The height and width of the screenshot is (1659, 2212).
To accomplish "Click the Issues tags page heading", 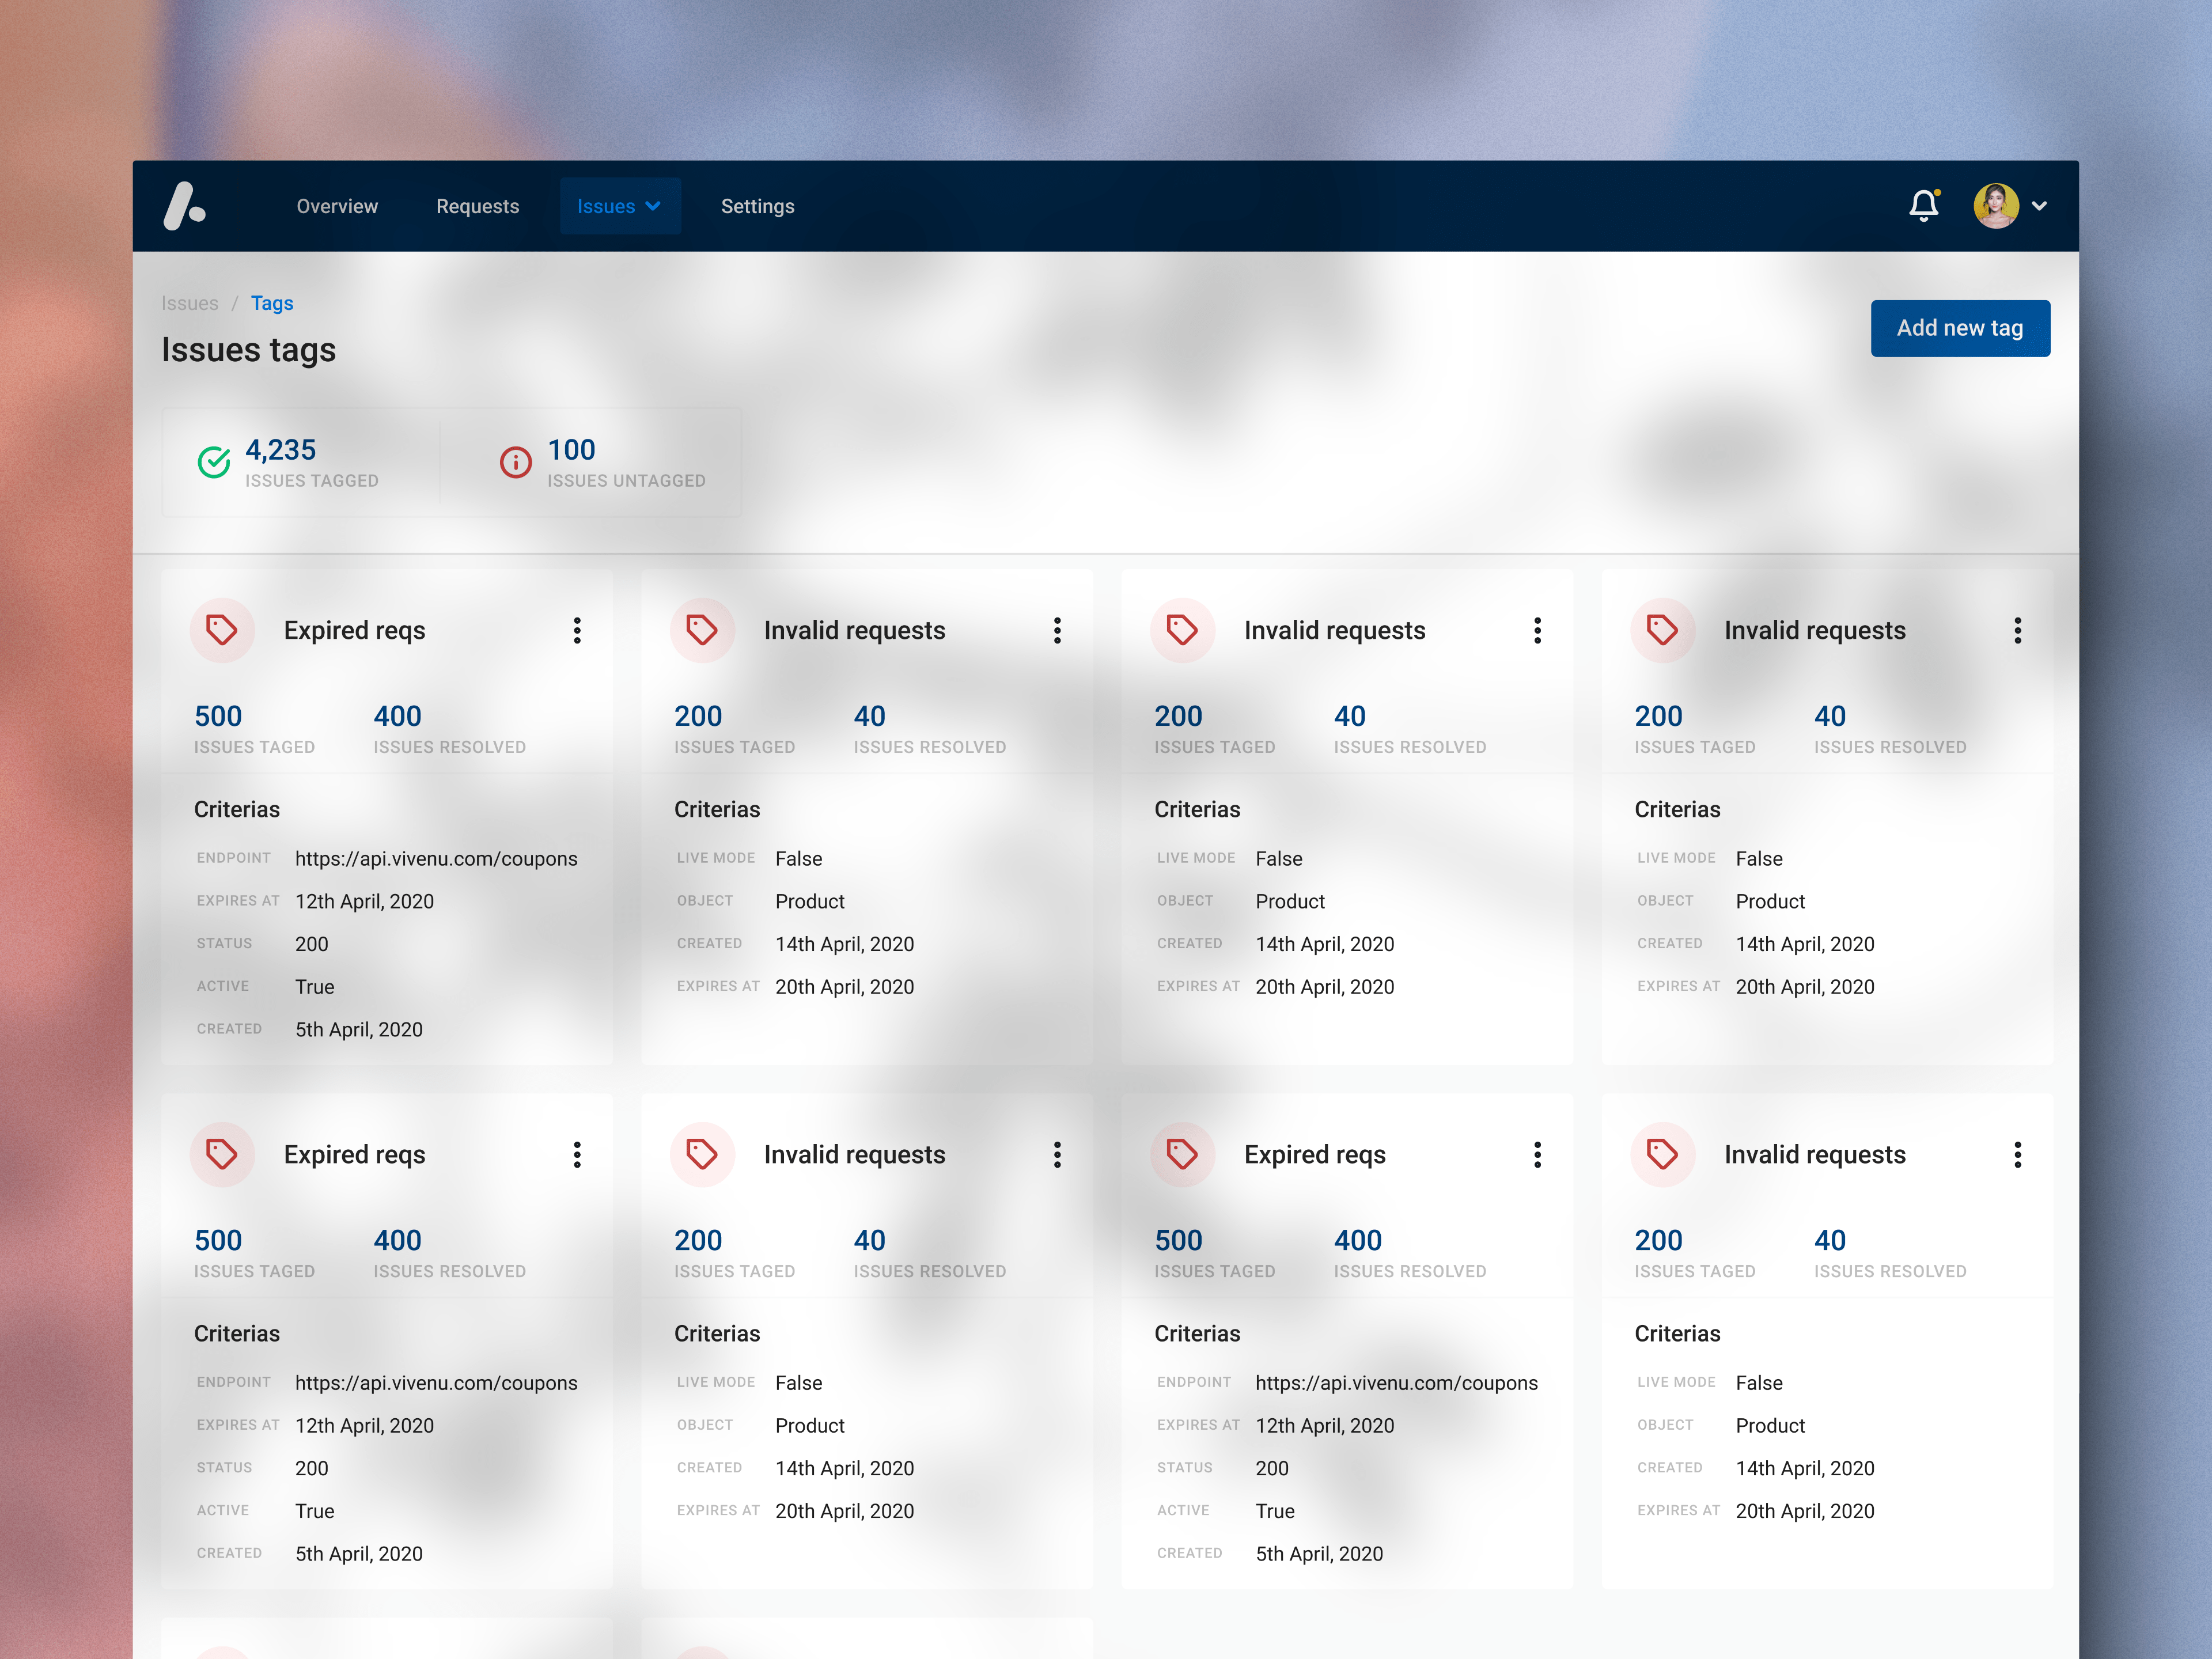I will tap(249, 350).
